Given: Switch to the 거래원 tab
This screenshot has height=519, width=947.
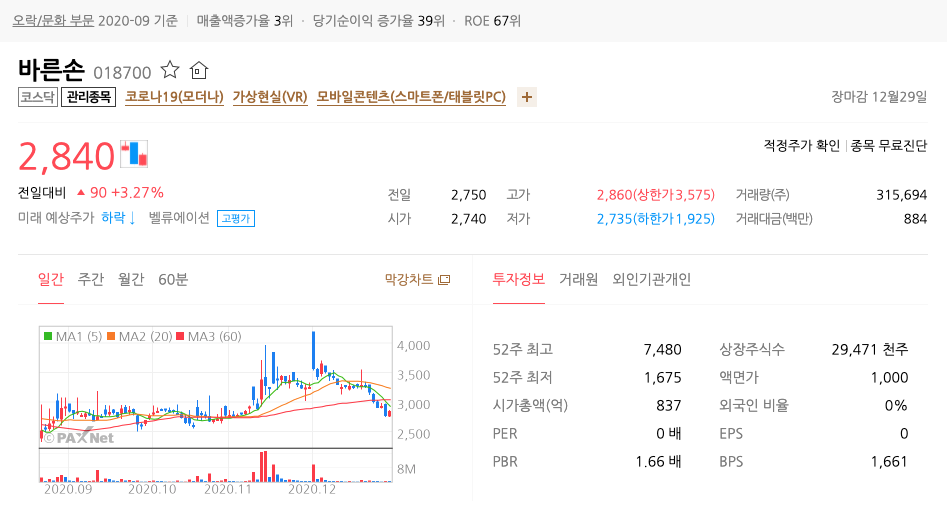Looking at the screenshot, I should tap(579, 280).
